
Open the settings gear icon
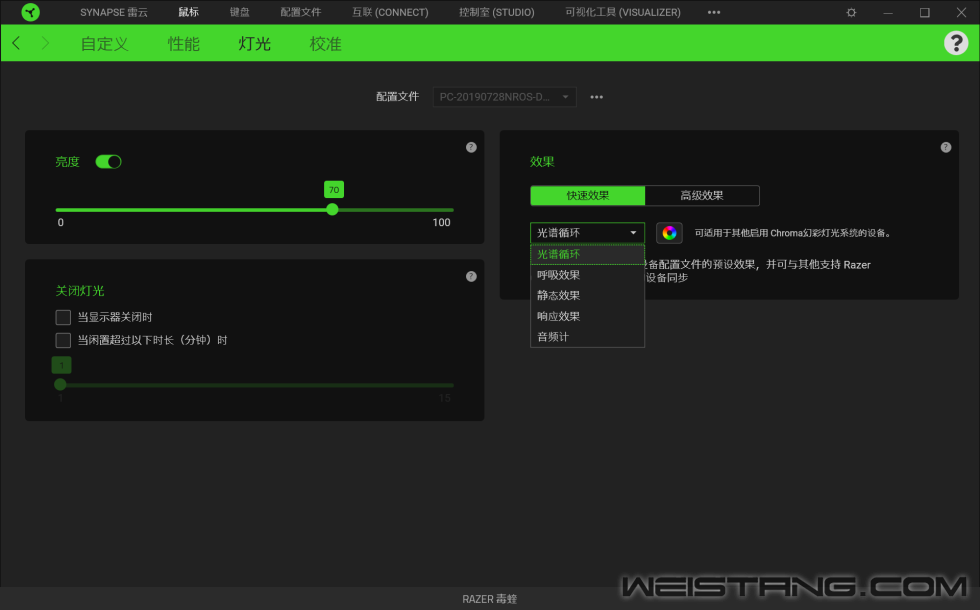851,12
